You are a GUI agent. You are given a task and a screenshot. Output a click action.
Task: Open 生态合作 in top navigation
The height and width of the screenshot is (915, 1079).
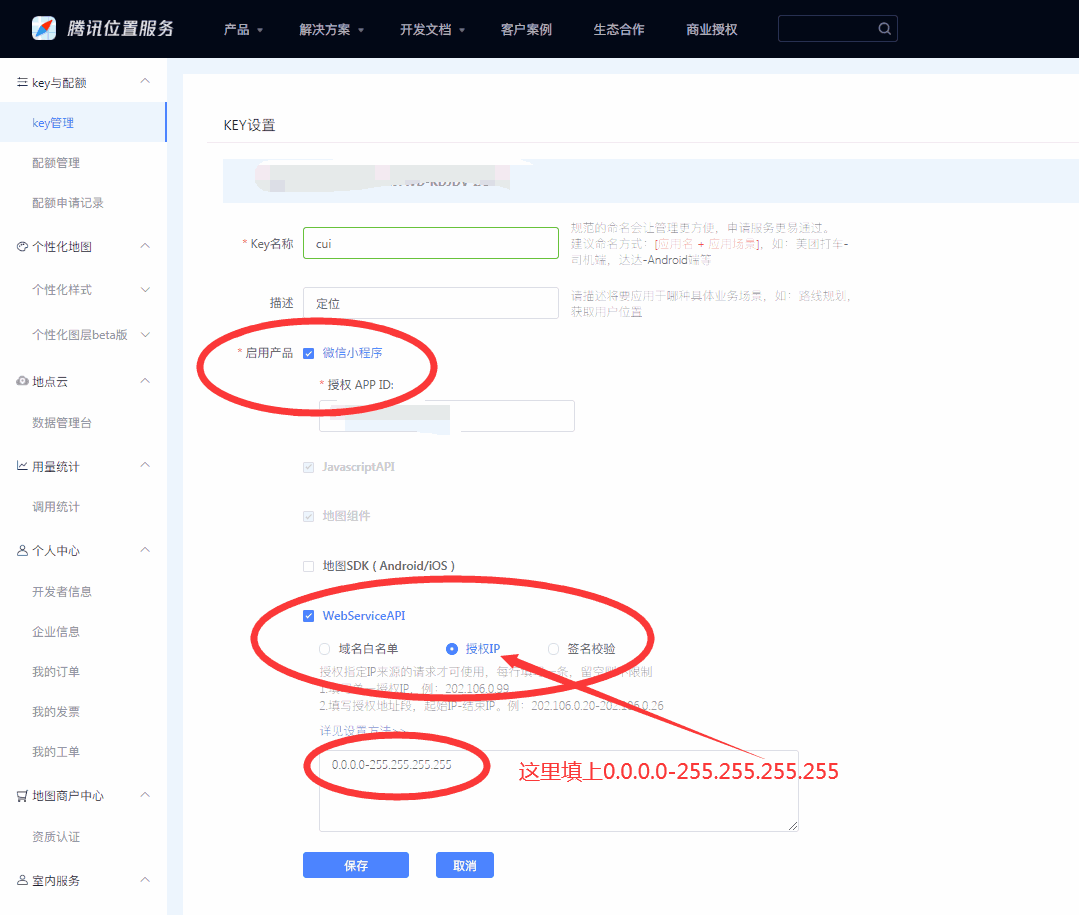(x=619, y=30)
